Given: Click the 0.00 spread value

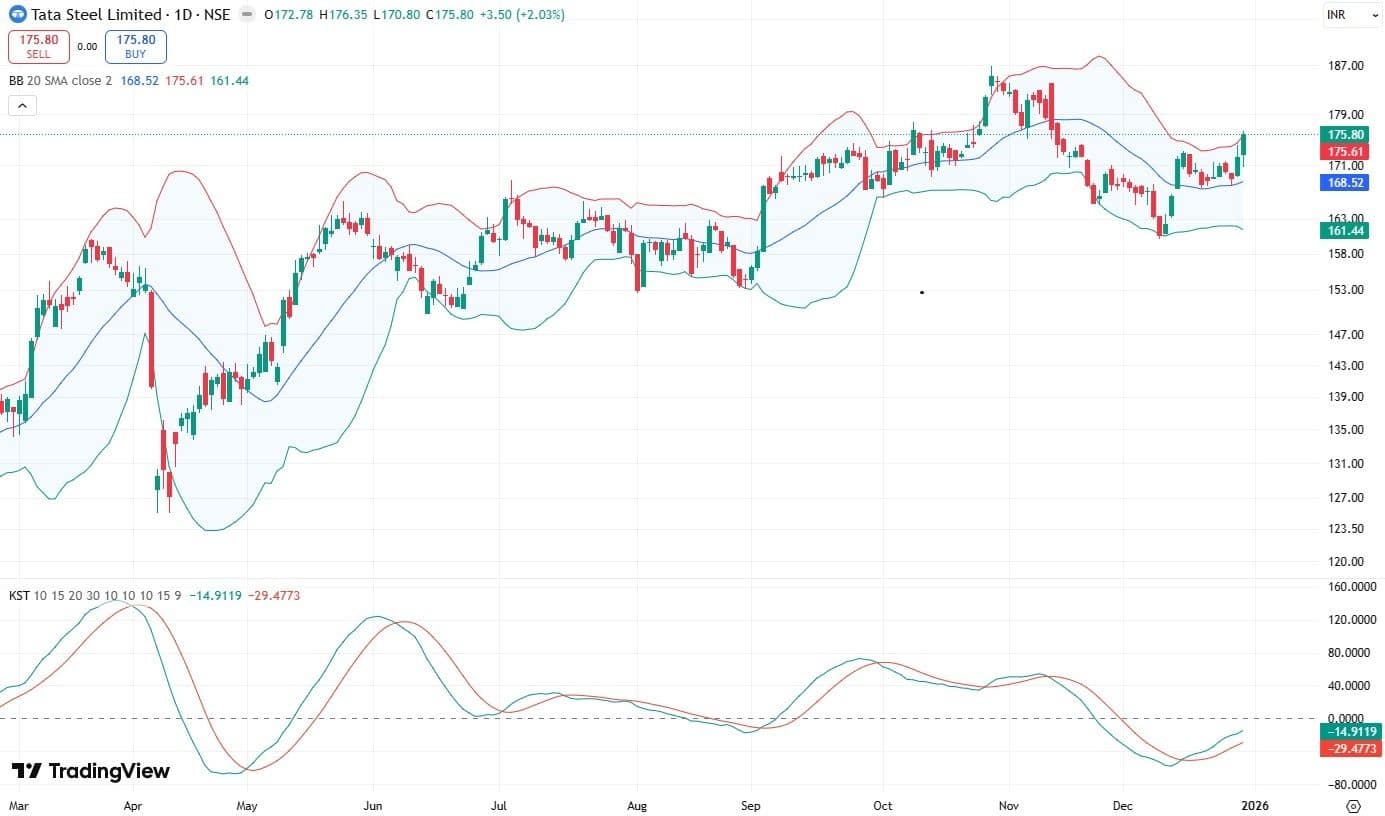Looking at the screenshot, I should pos(87,46).
